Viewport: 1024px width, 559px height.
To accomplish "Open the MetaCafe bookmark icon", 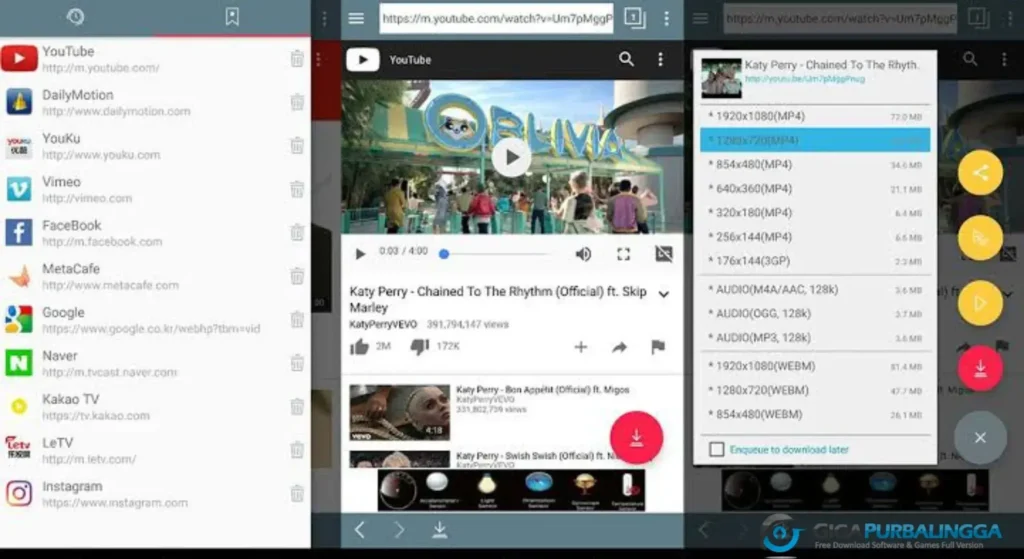I will pos(19,276).
